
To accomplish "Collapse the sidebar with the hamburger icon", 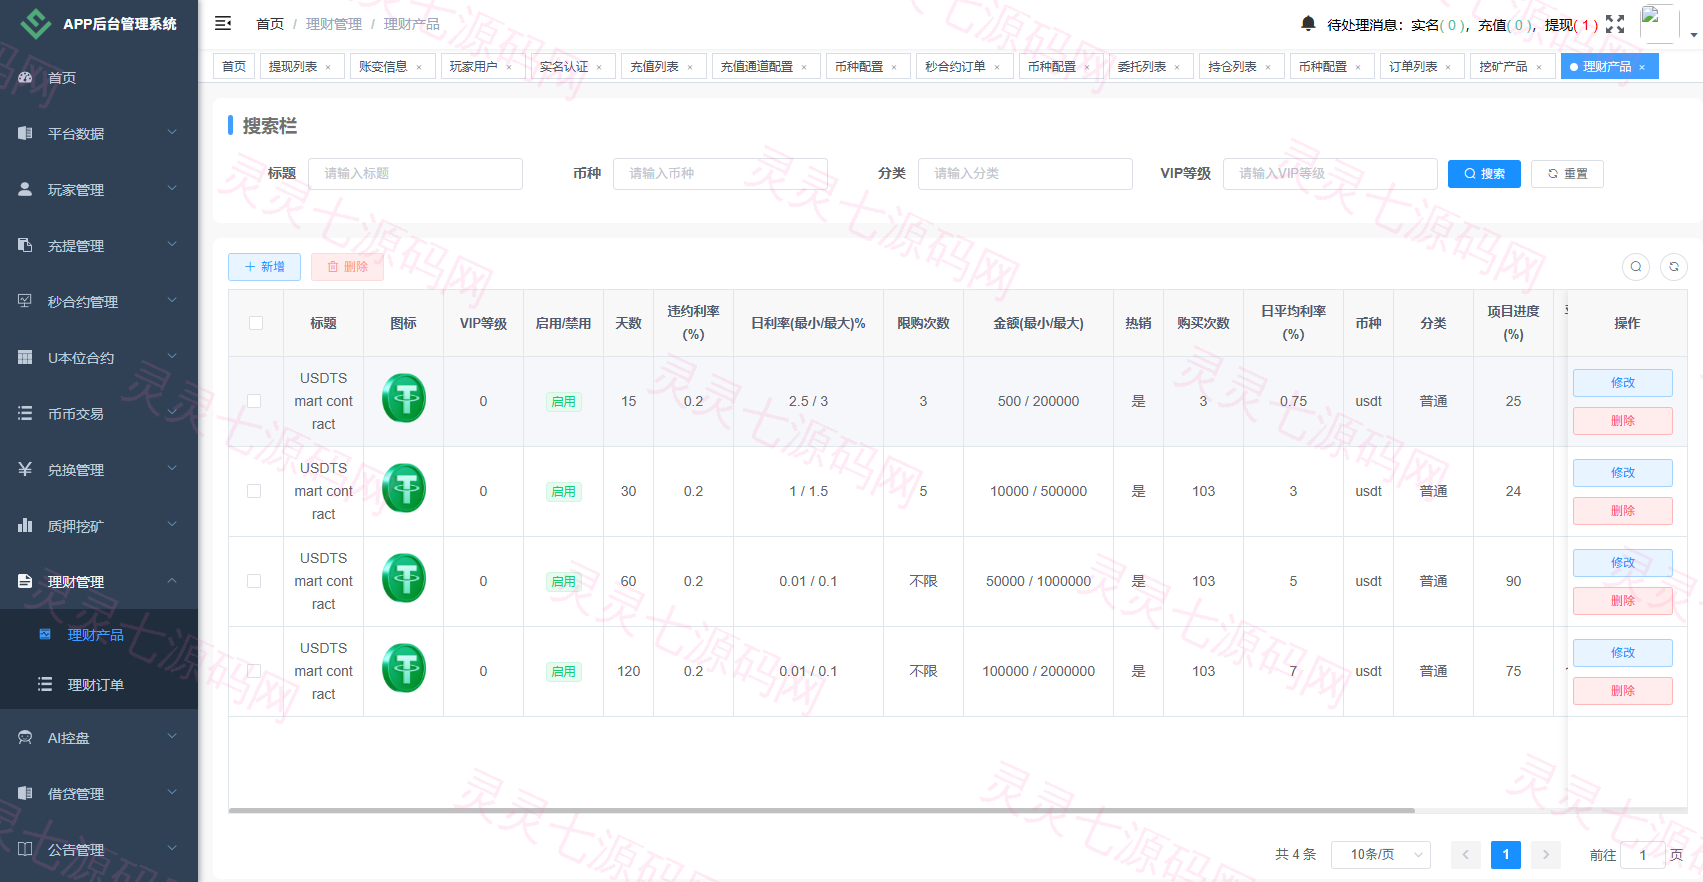I will [223, 23].
